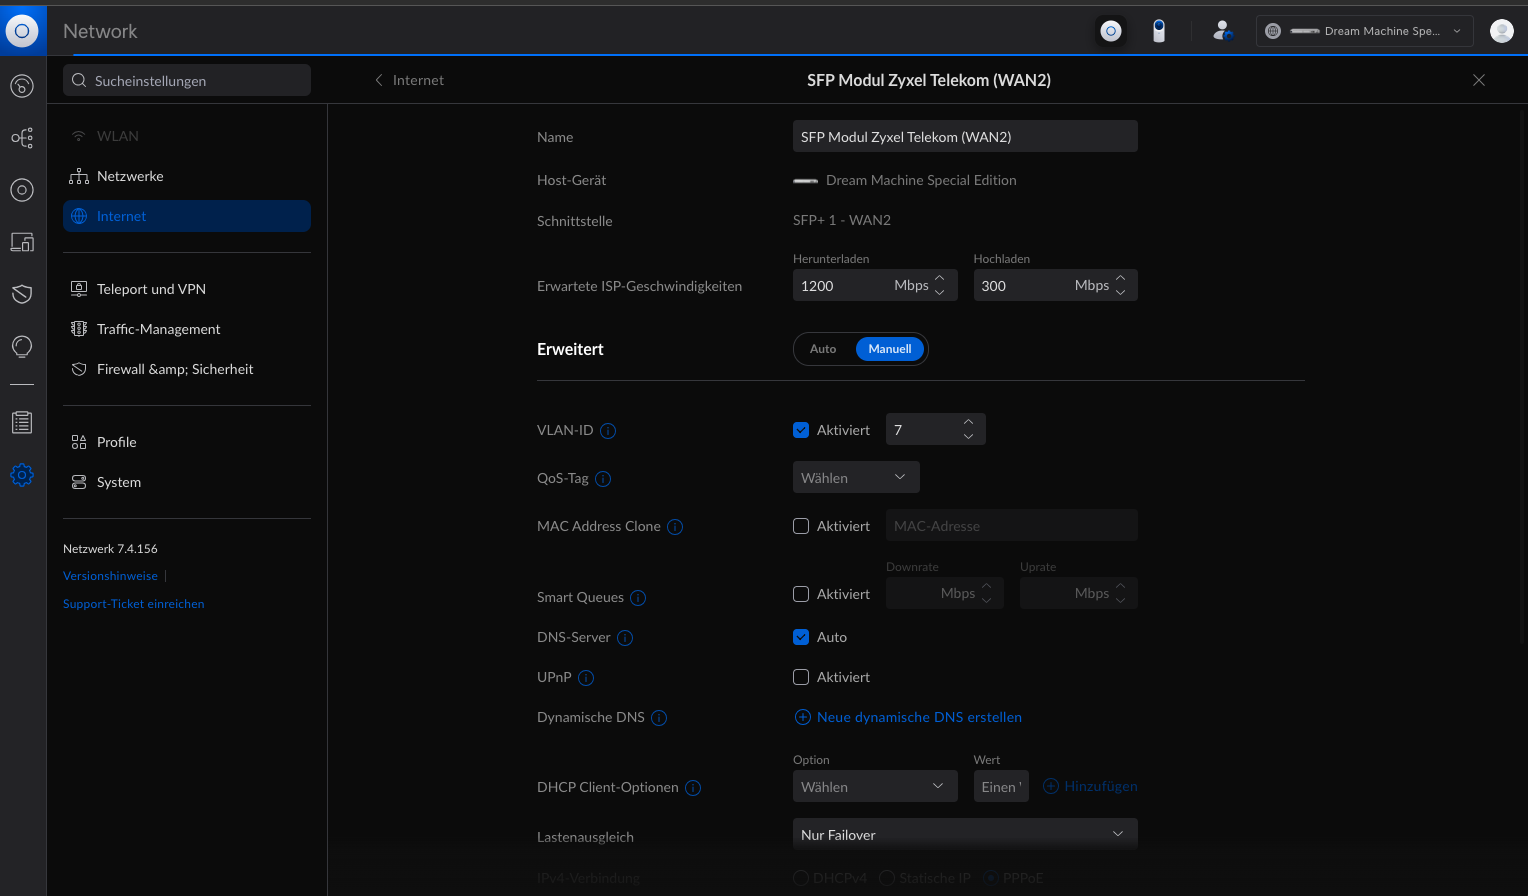Adjust the Hochladen speed stepper arrows

pyautogui.click(x=1121, y=285)
